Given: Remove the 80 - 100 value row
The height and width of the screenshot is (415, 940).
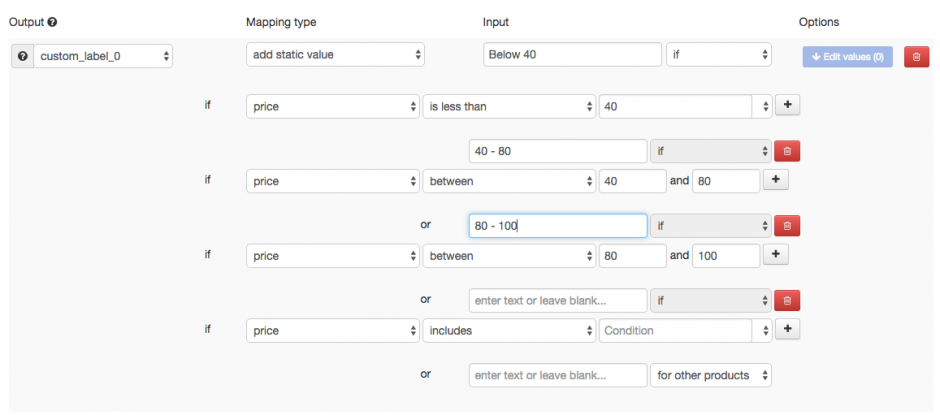Looking at the screenshot, I should tap(787, 226).
